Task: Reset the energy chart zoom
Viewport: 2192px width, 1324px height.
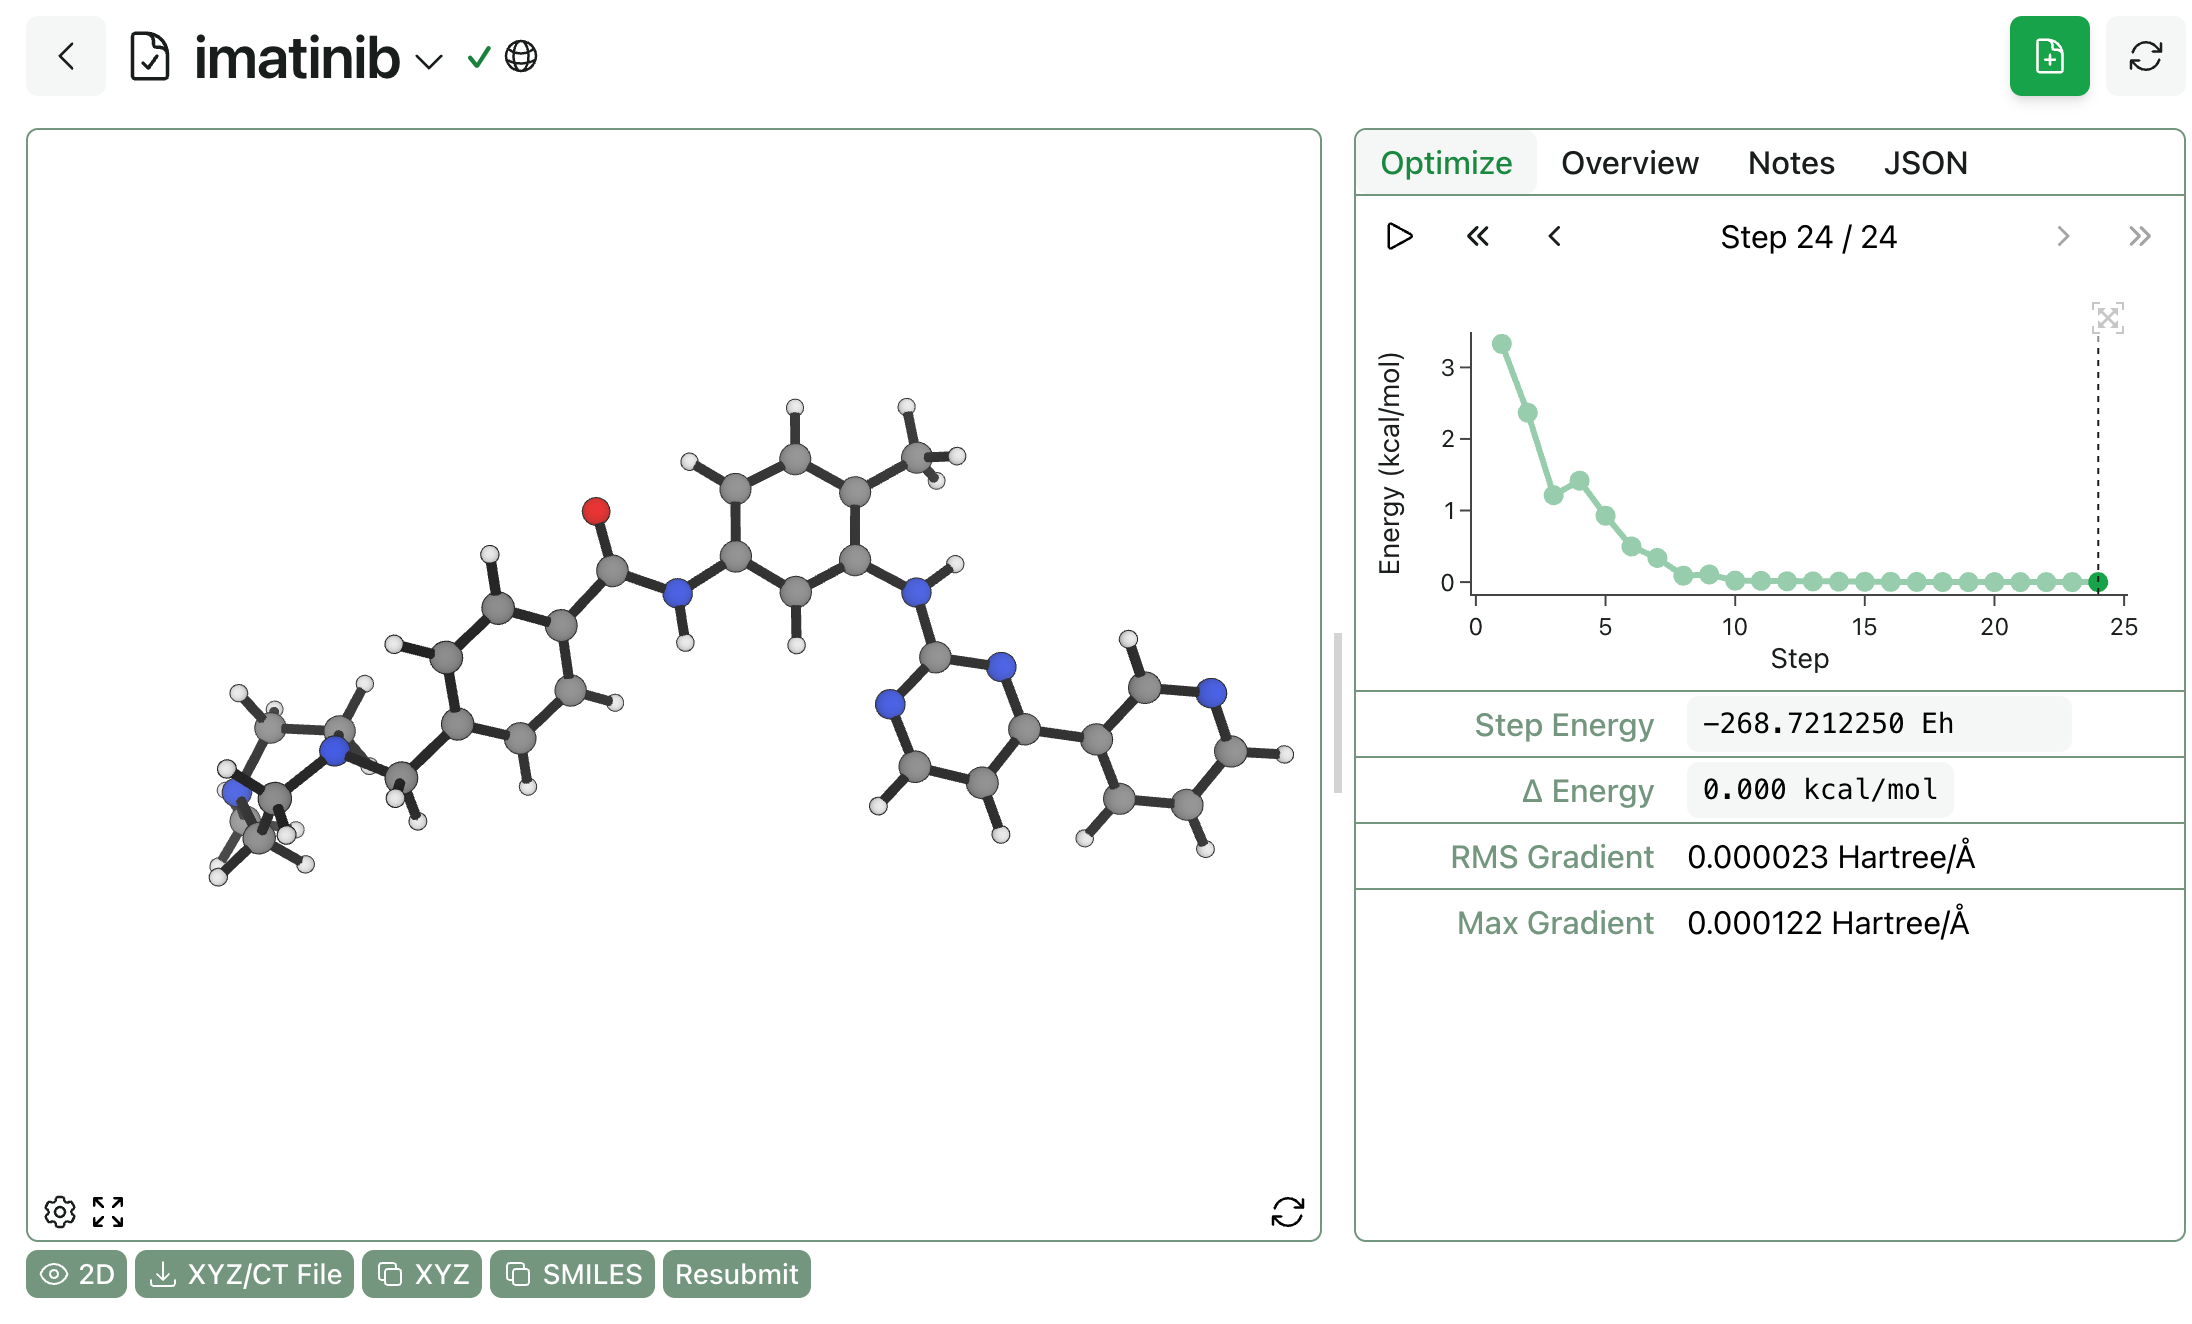Action: click(2107, 319)
